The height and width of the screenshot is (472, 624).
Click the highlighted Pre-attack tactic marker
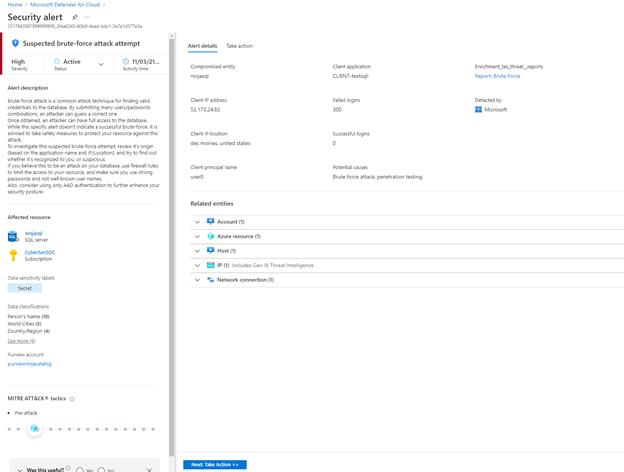tap(35, 429)
